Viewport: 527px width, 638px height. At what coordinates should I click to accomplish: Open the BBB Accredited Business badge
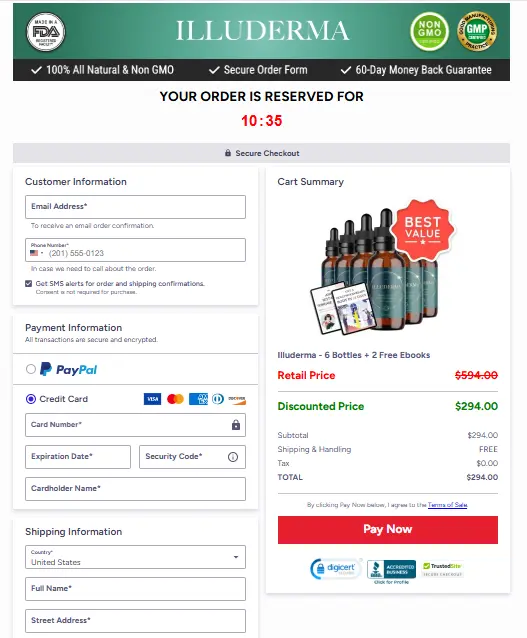point(391,569)
